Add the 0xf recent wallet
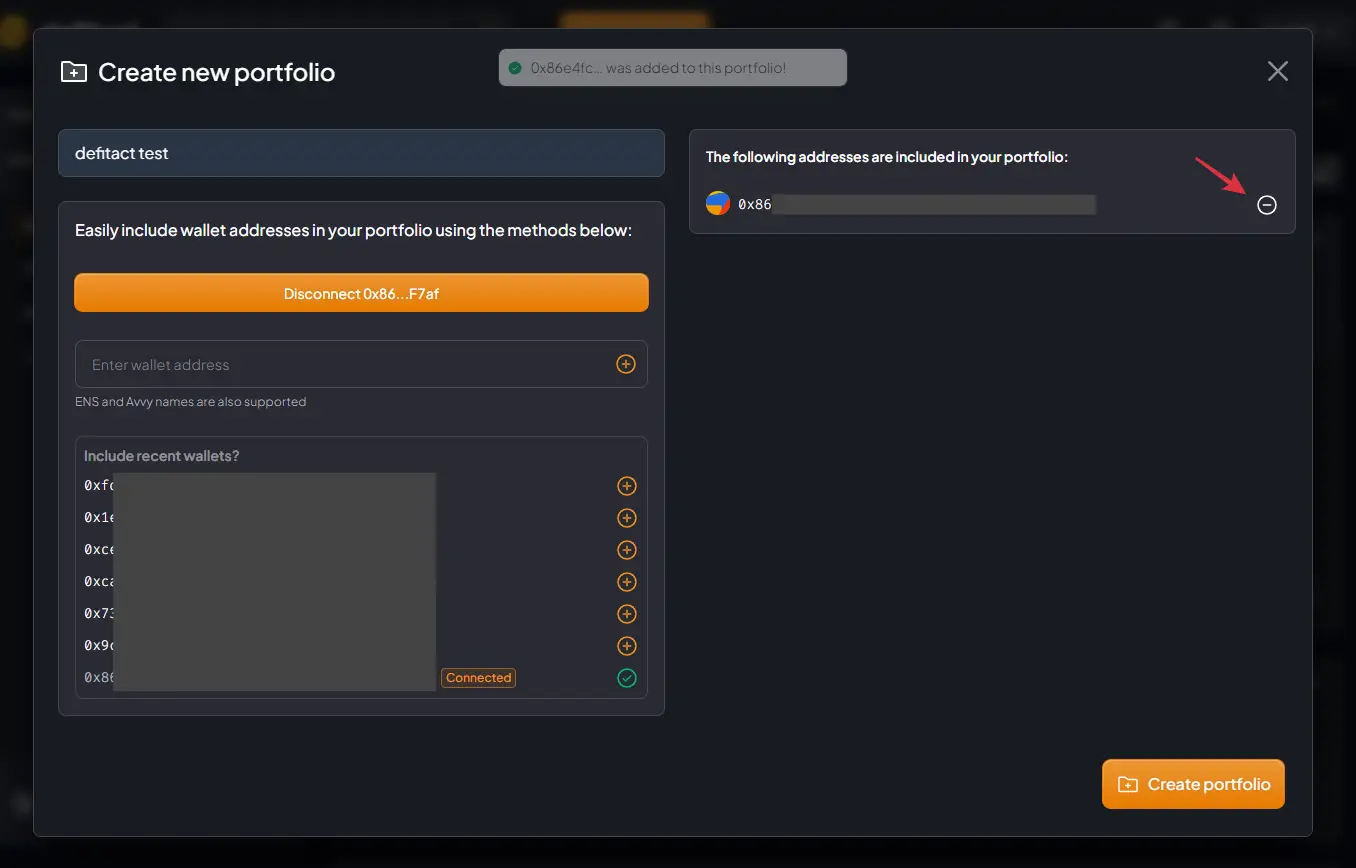 coord(626,486)
